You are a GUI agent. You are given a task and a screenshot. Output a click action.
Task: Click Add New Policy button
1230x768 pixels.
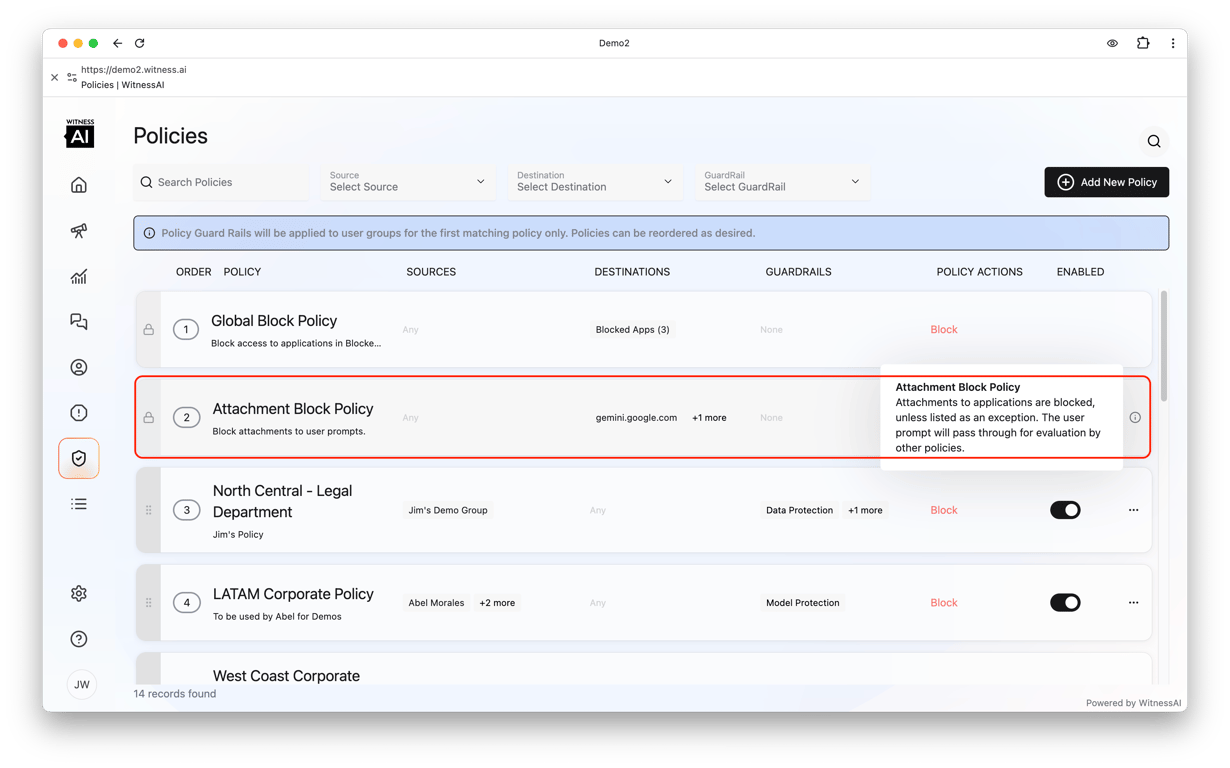click(1106, 182)
